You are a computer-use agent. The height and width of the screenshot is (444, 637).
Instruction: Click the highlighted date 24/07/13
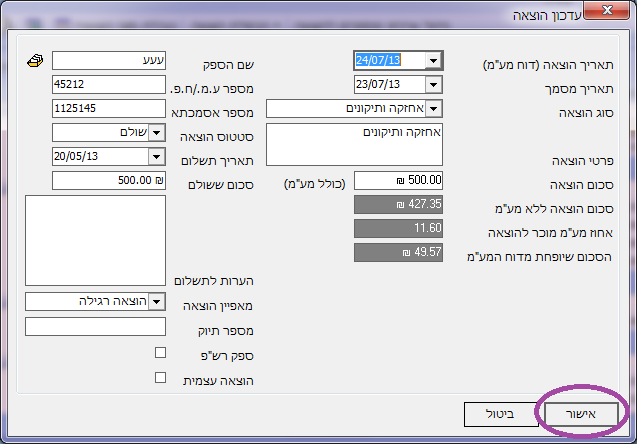378,61
